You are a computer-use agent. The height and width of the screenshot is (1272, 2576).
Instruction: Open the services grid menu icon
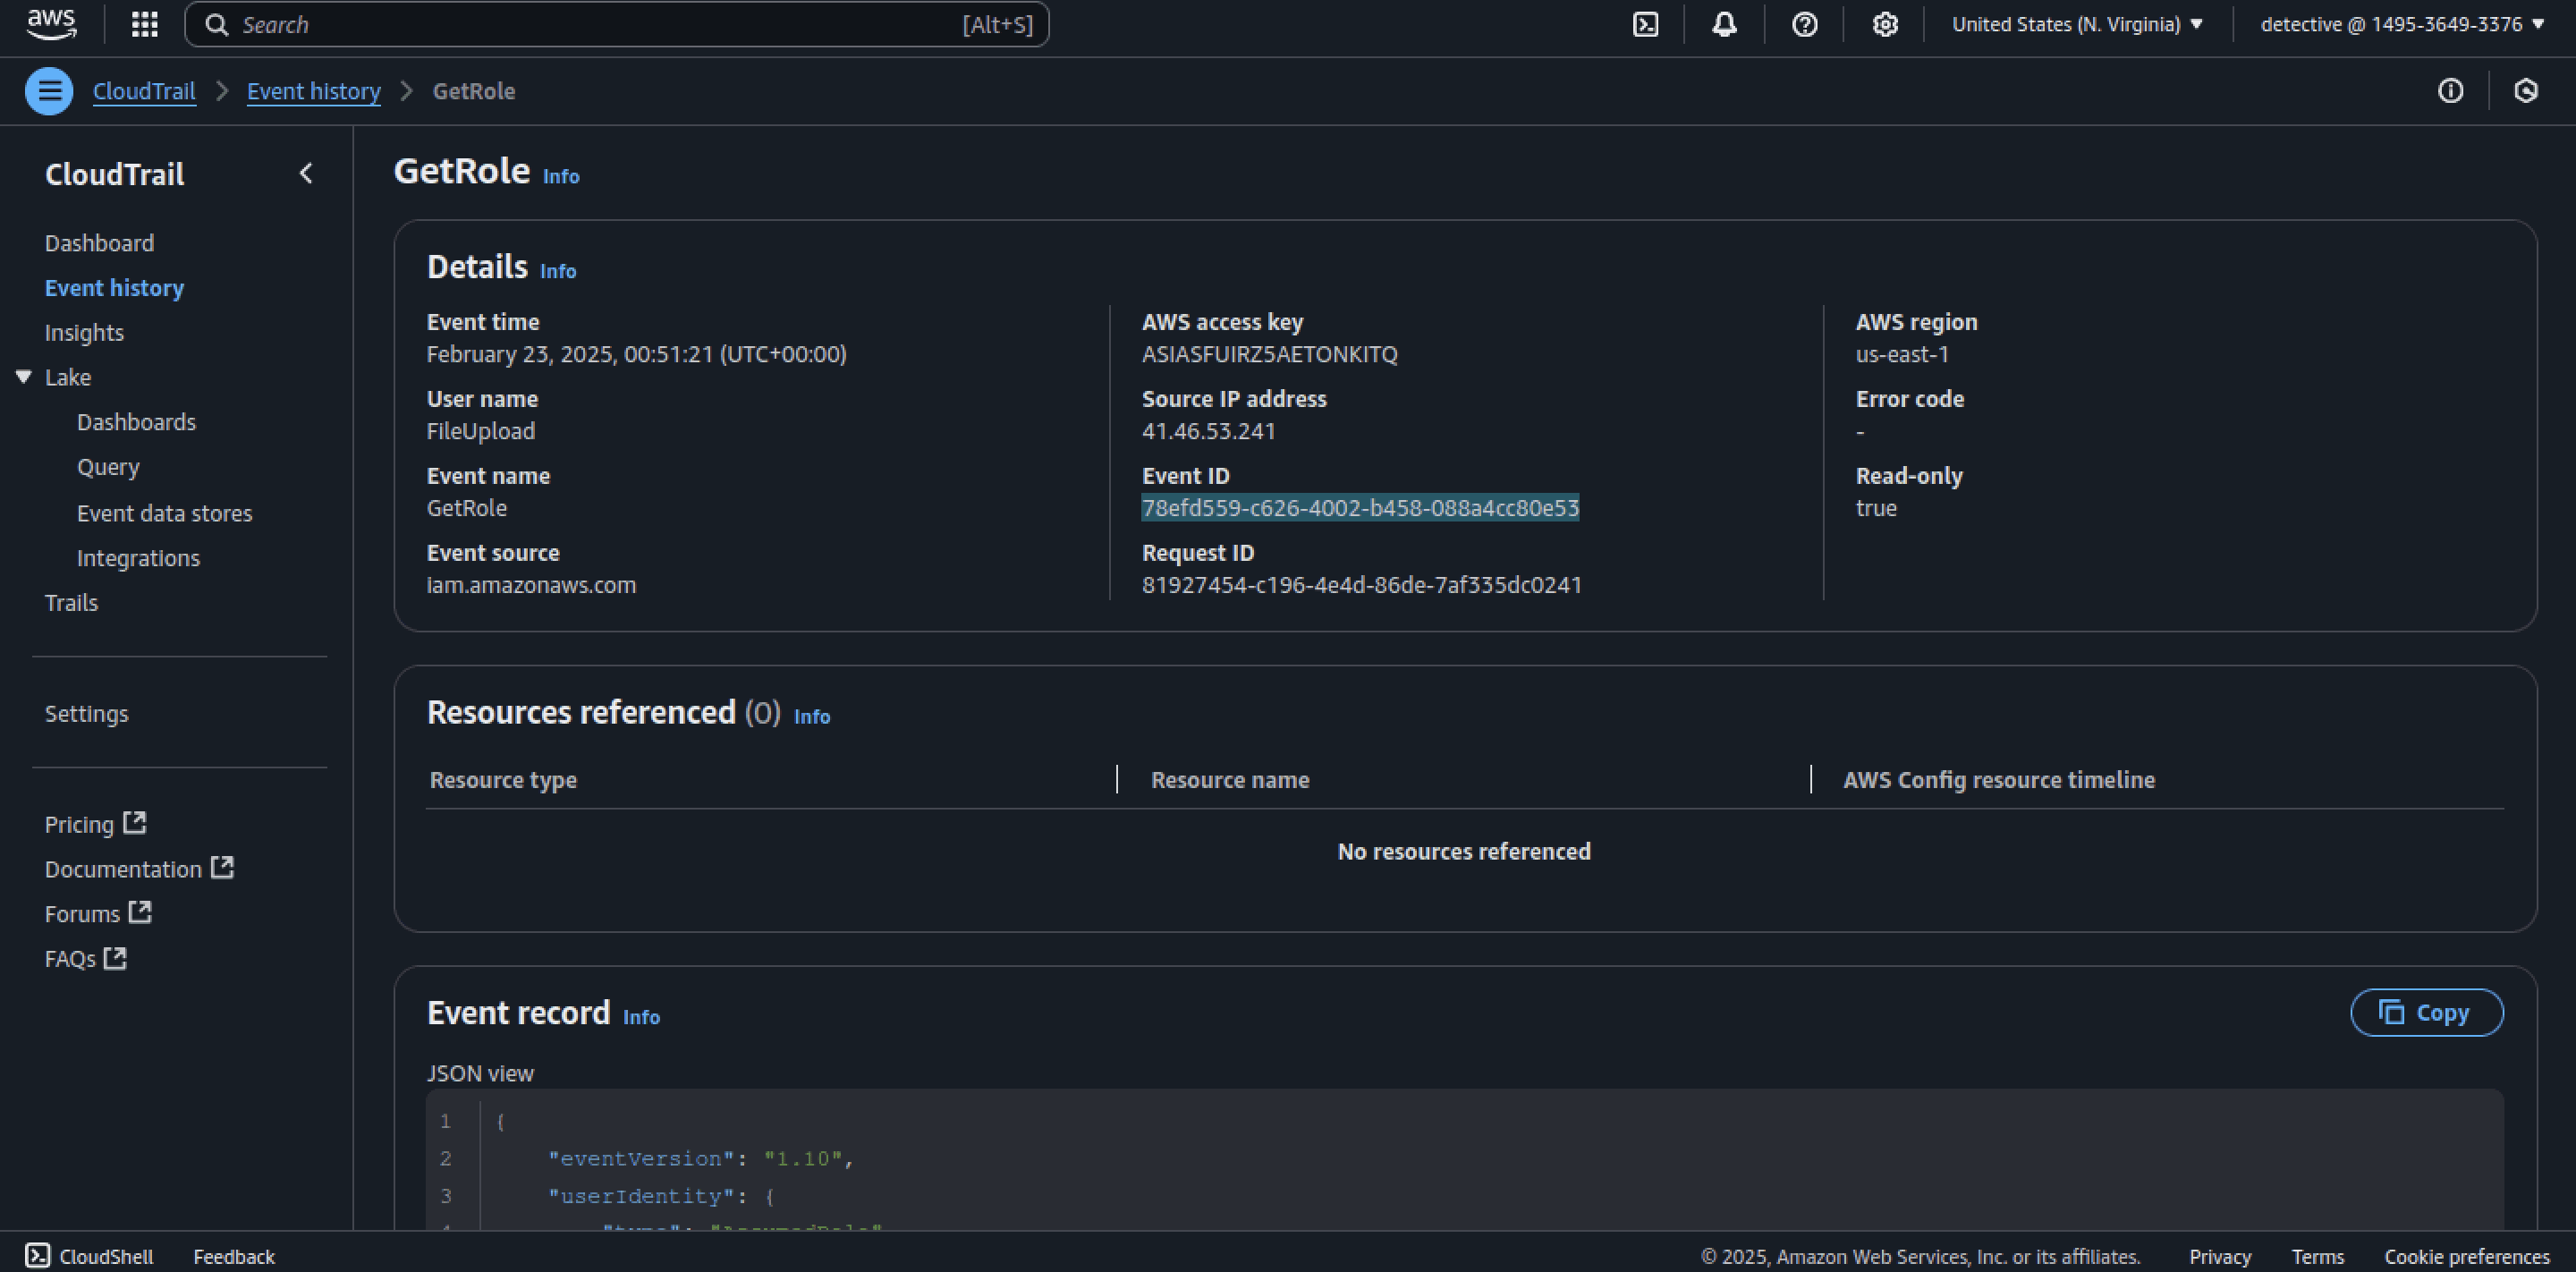(x=145, y=25)
